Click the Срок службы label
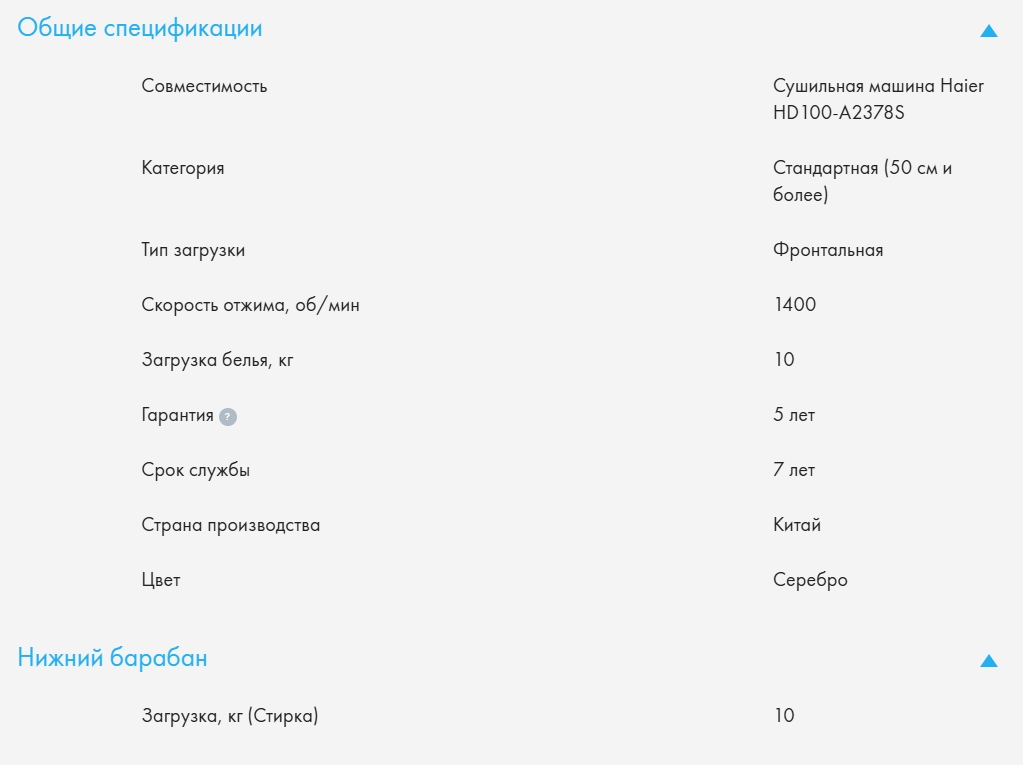1023x765 pixels. [196, 470]
